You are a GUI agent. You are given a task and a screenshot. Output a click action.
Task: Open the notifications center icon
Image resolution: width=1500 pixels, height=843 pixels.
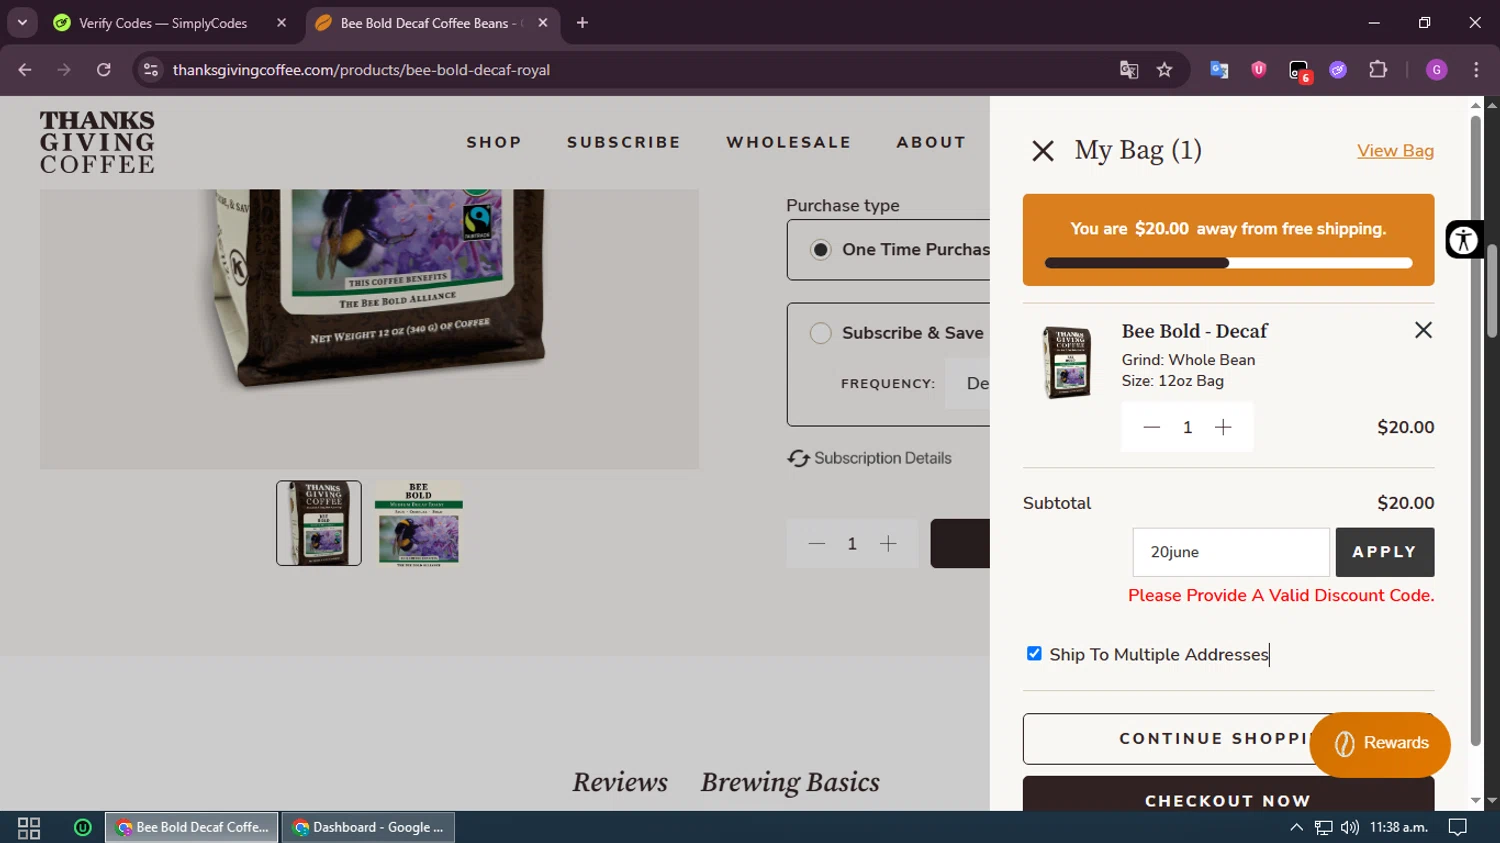coord(1458,827)
